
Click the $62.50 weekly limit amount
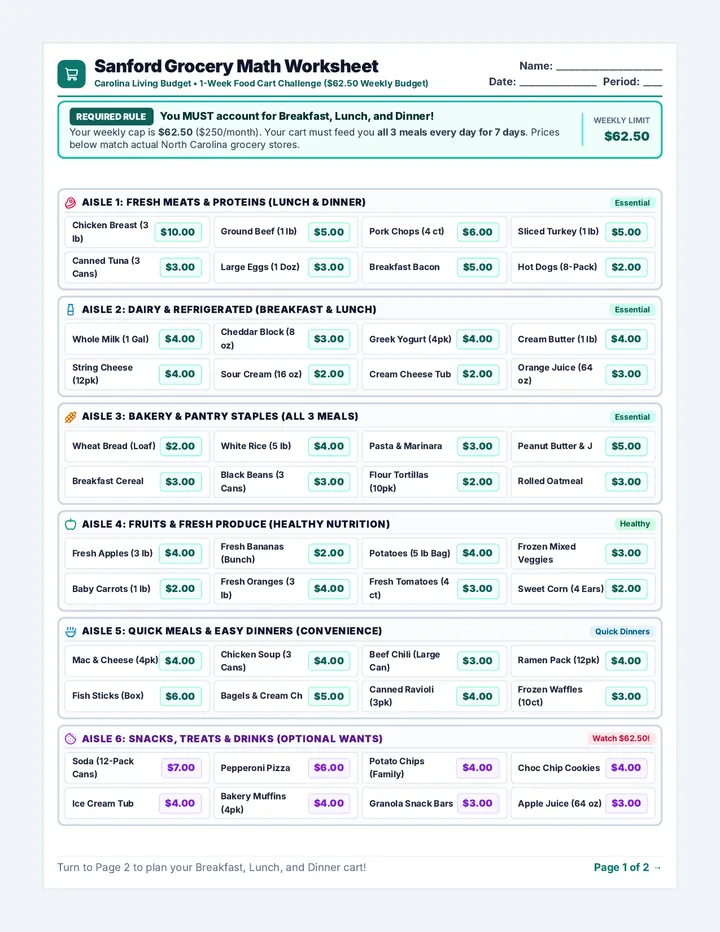coord(627,136)
